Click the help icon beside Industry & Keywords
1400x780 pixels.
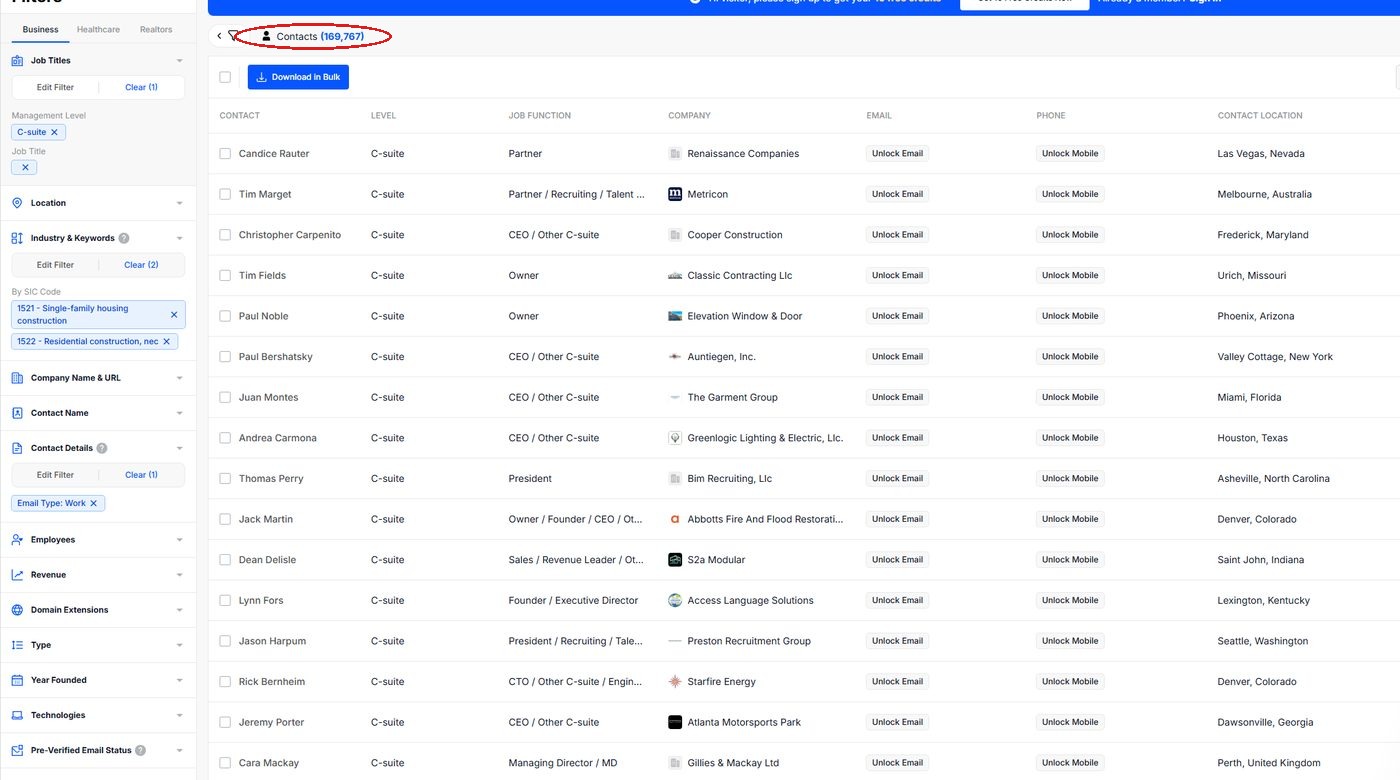(x=124, y=238)
